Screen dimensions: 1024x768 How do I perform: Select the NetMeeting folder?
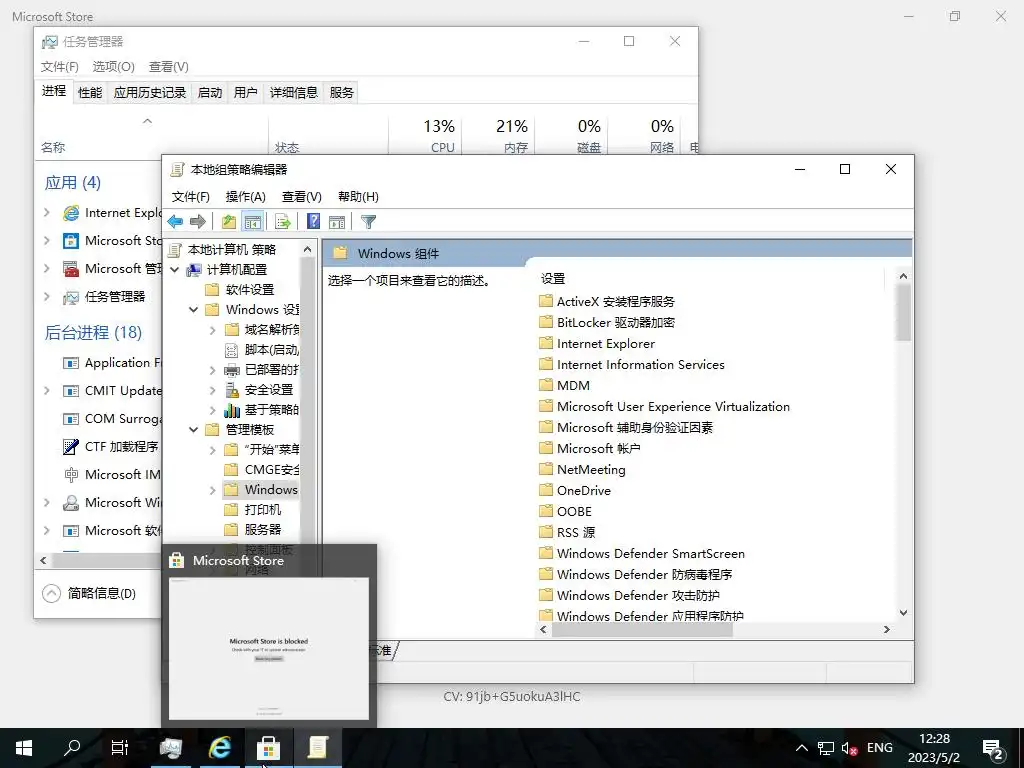[583, 470]
